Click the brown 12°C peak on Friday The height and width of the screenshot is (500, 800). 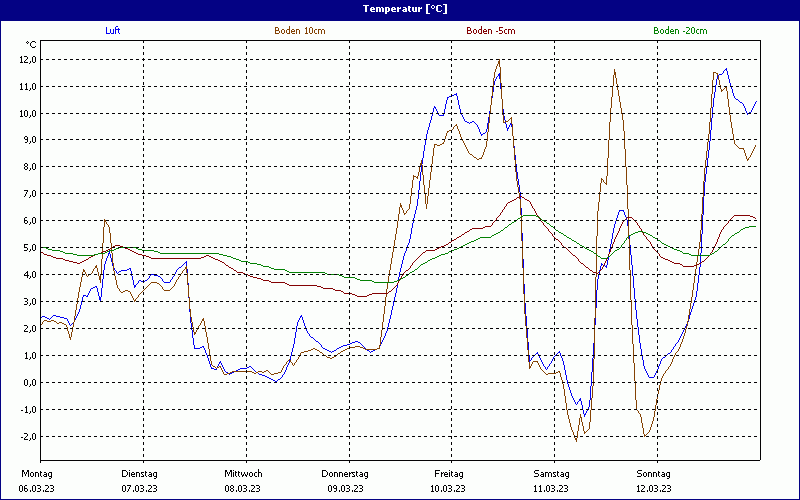tap(499, 60)
